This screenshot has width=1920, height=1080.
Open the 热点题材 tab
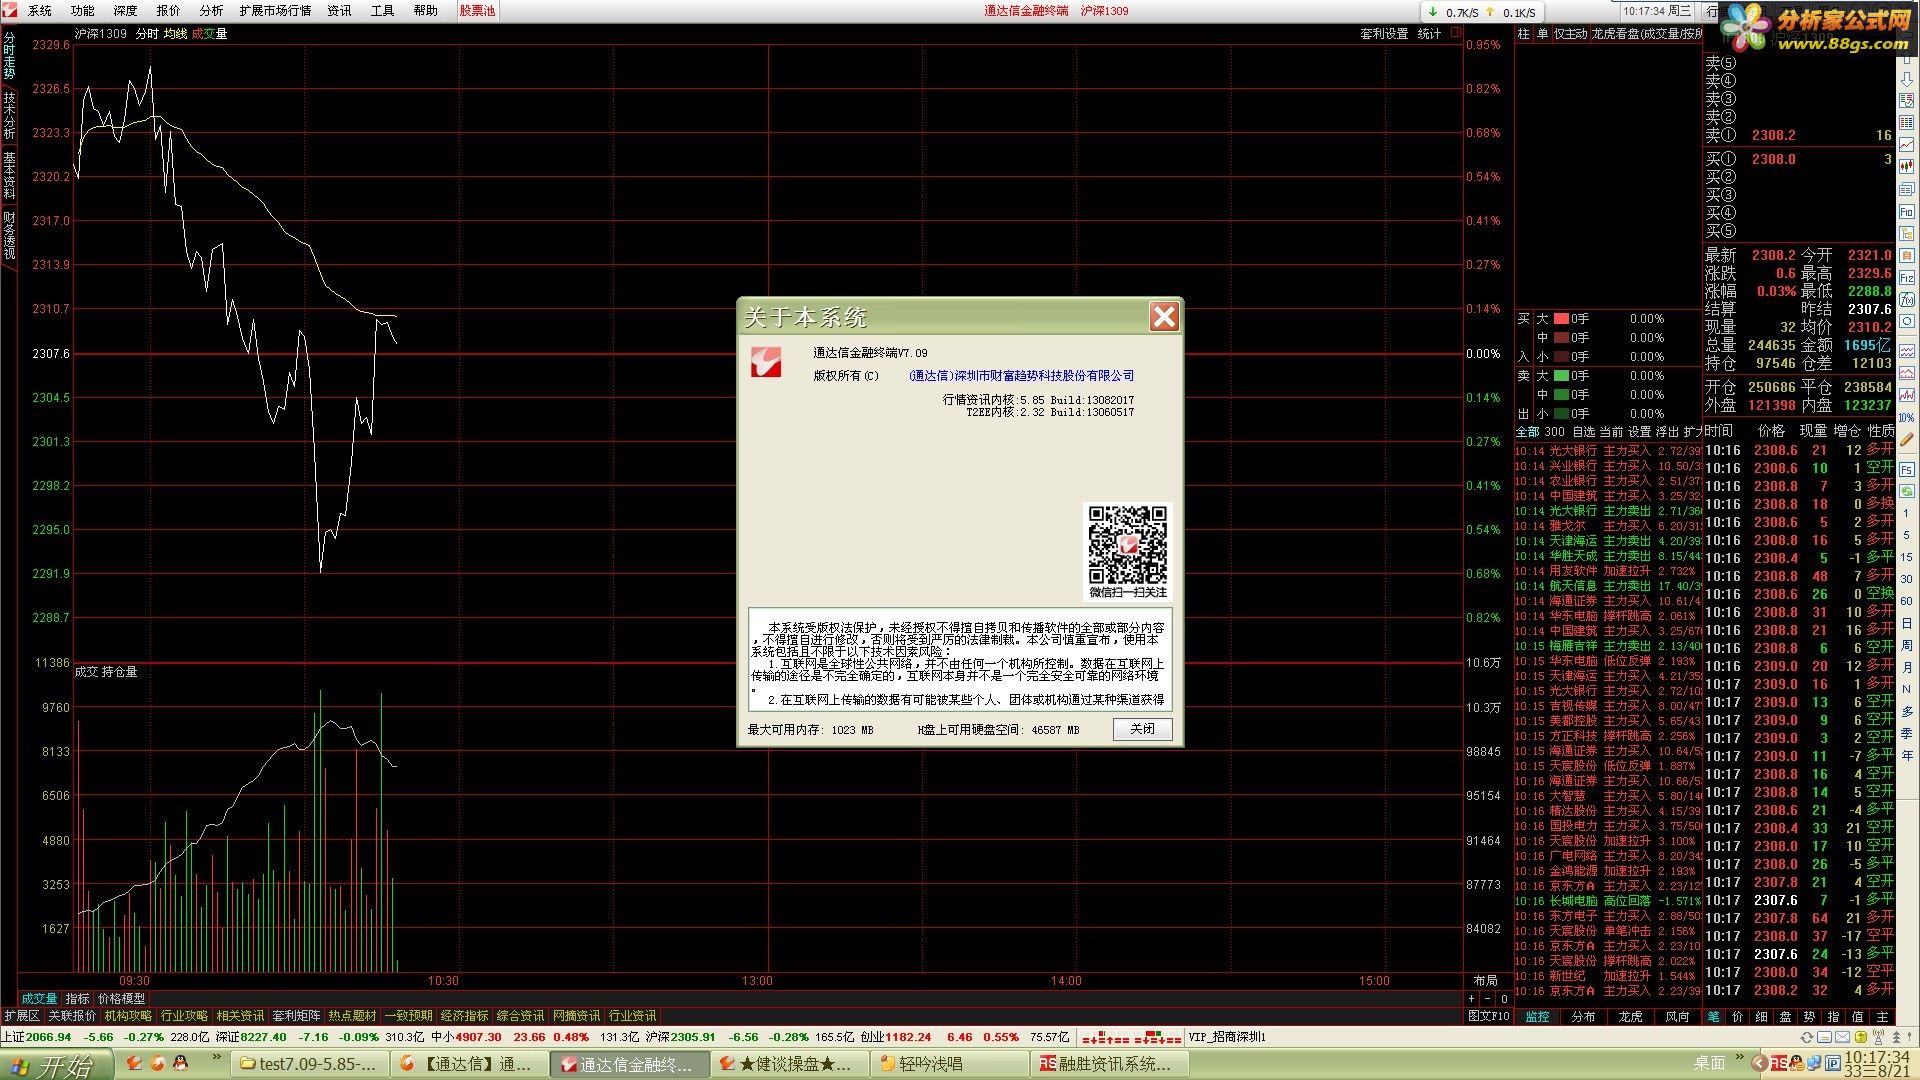pyautogui.click(x=352, y=1016)
